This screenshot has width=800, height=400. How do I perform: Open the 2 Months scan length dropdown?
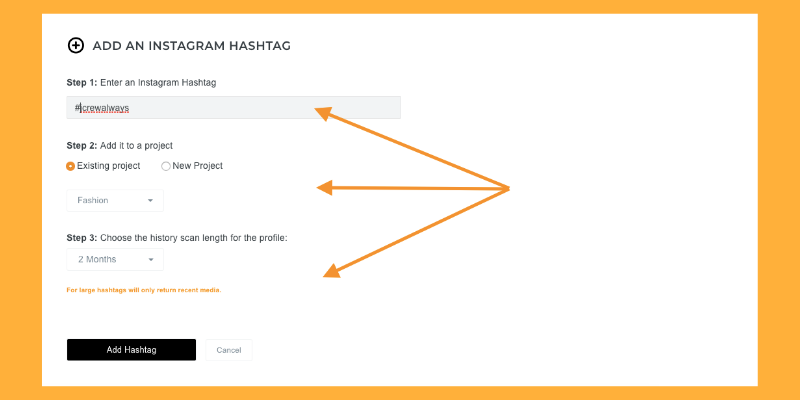(x=115, y=259)
